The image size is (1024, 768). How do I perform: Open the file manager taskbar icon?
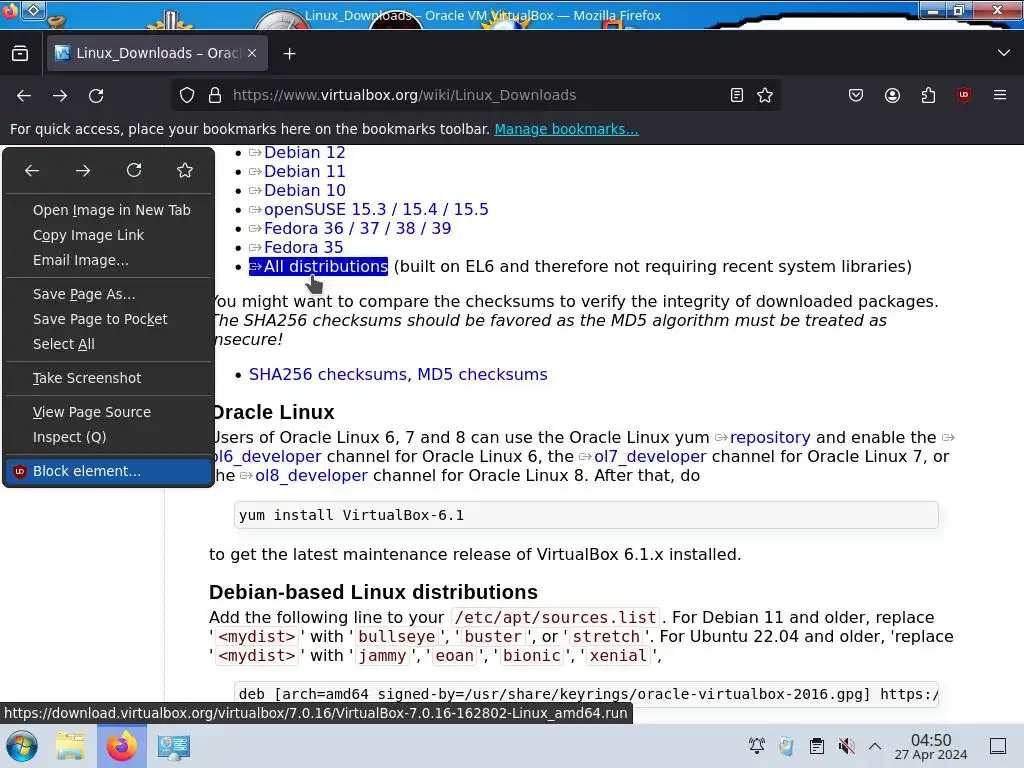[x=70, y=746]
